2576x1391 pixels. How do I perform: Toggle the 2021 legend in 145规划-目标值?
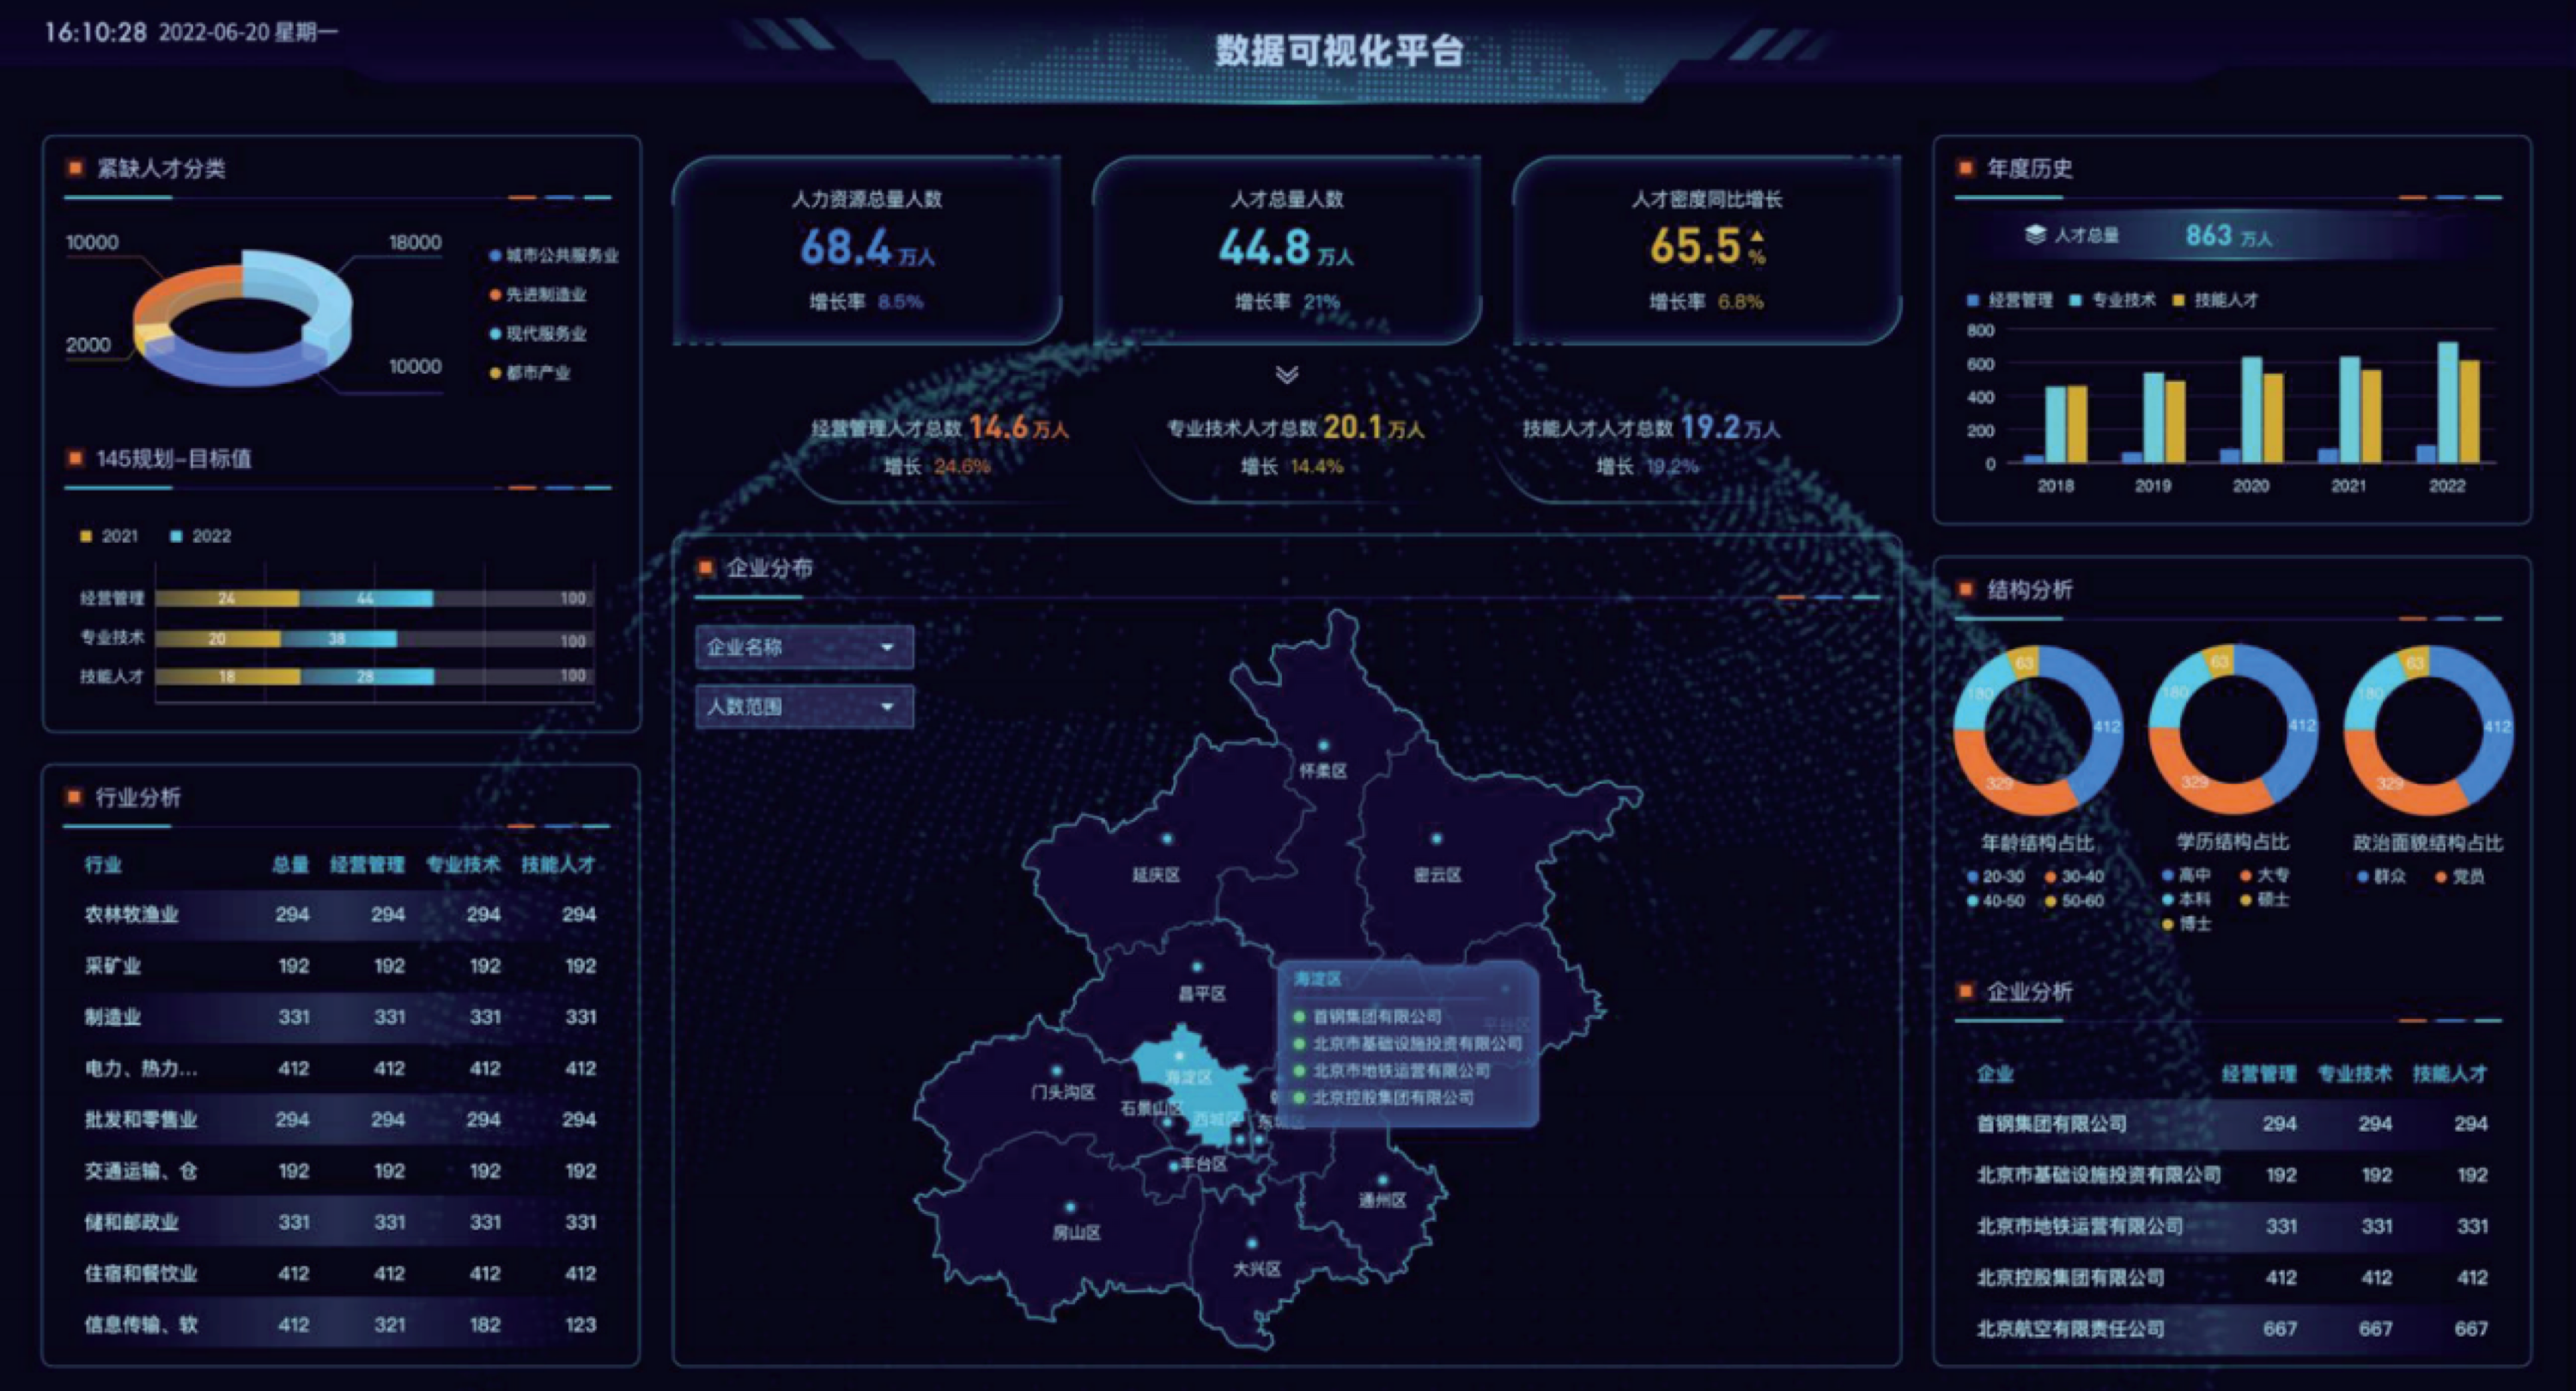coord(109,537)
